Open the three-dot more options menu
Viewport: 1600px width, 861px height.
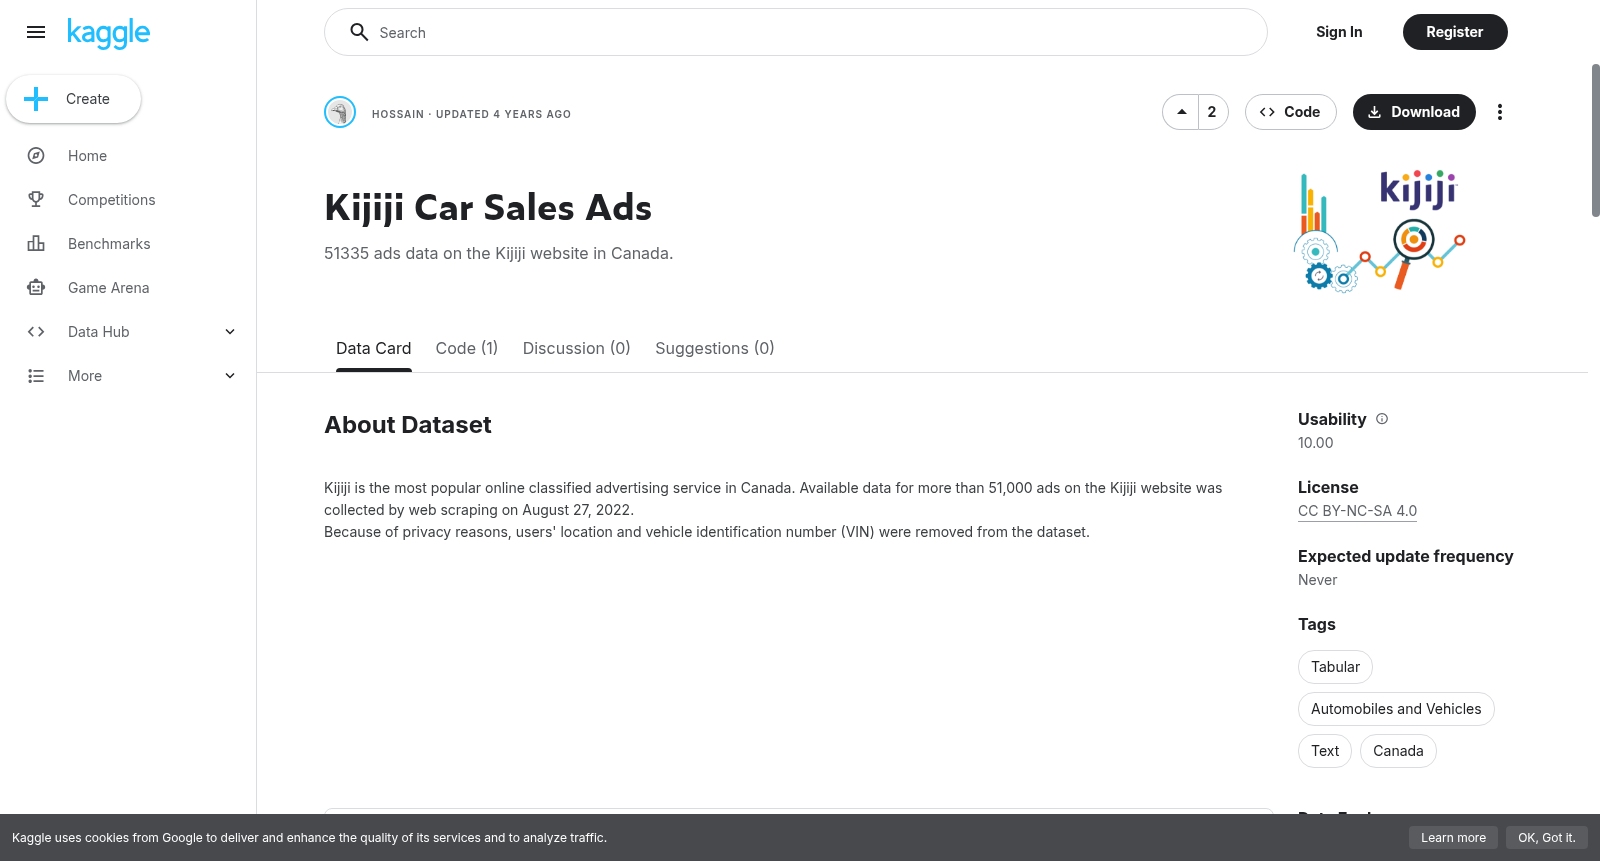(1499, 112)
